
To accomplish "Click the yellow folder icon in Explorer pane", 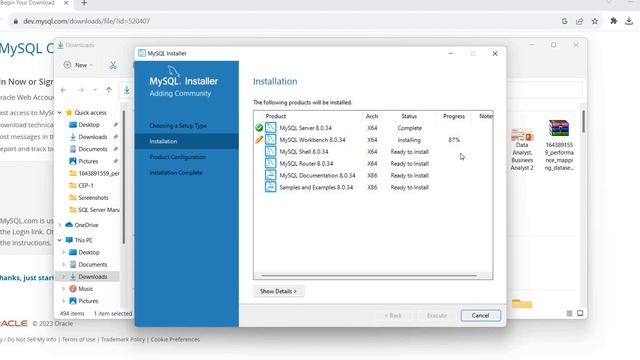I will click(x=522, y=304).
